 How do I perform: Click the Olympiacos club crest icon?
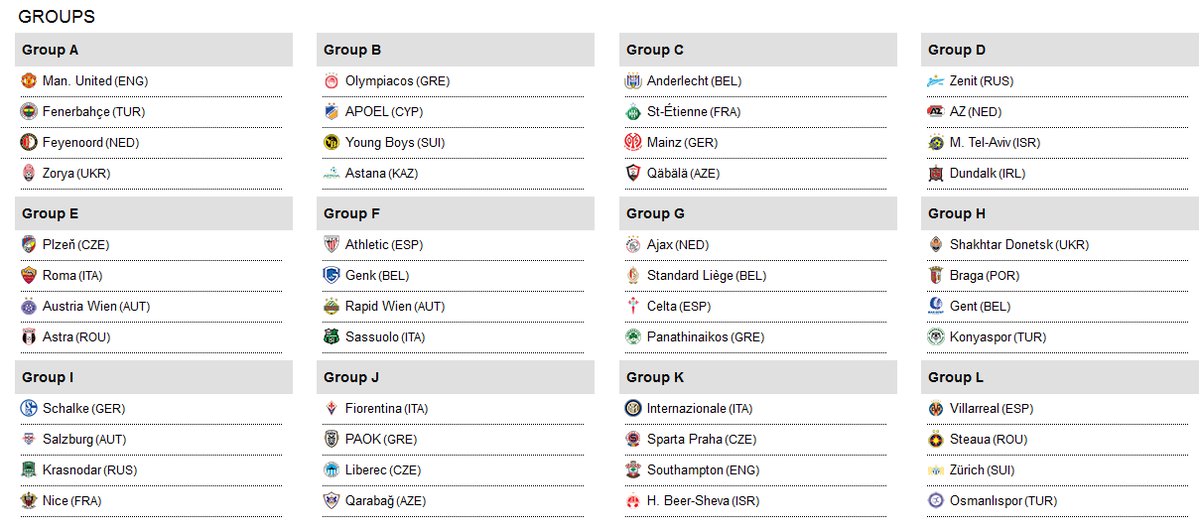pos(331,81)
